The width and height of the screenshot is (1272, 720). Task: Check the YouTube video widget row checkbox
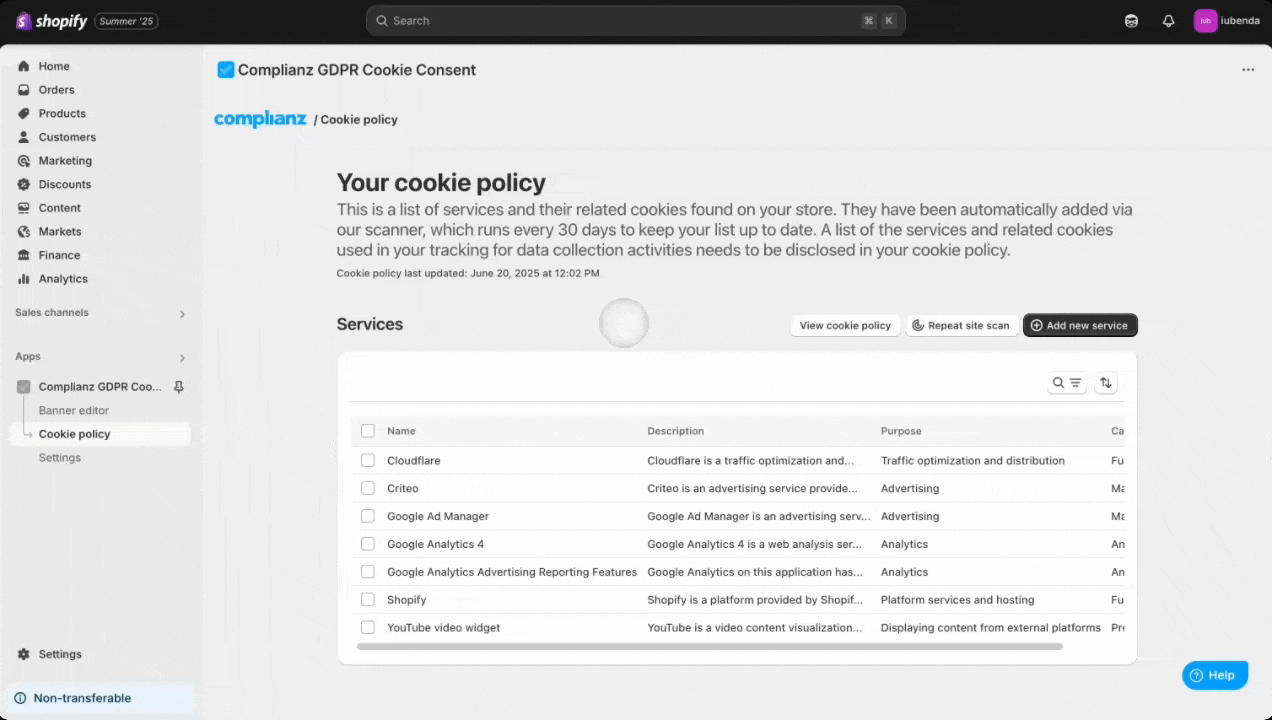pyautogui.click(x=368, y=628)
